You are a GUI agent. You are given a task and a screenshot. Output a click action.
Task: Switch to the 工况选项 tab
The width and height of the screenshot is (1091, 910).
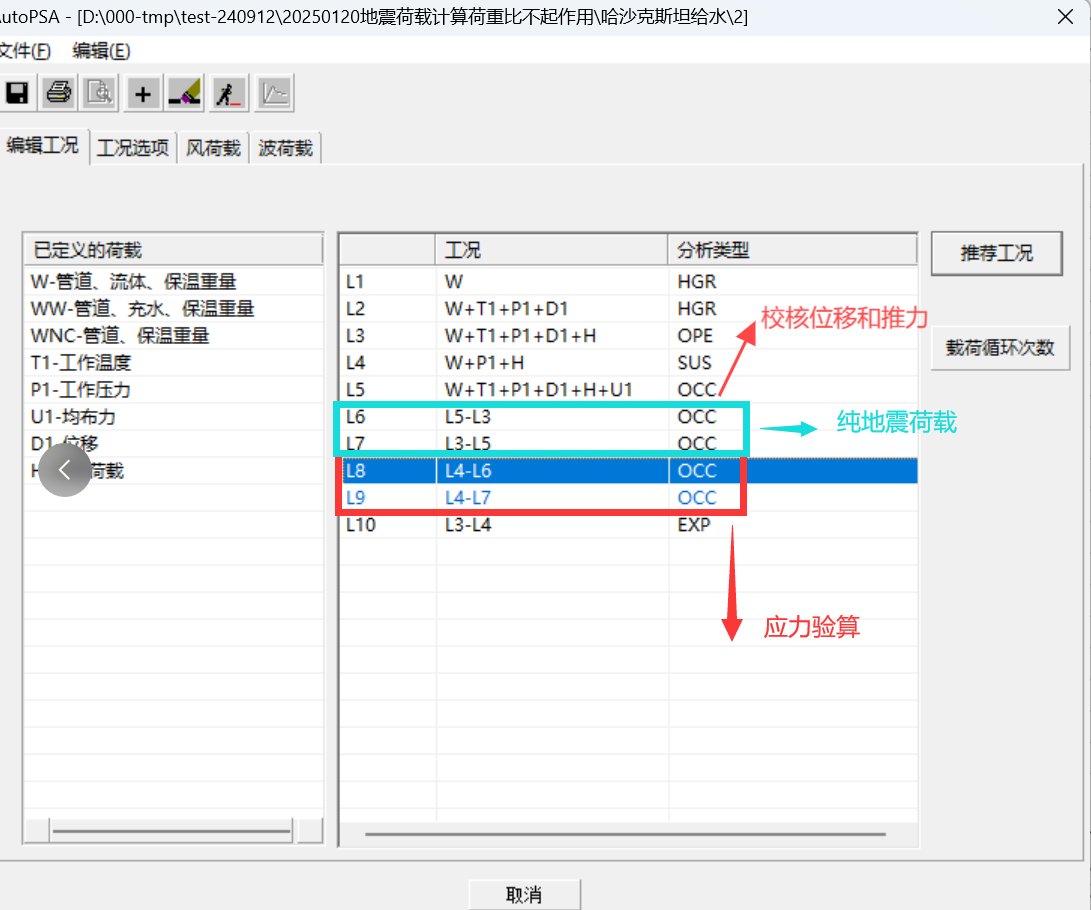tap(133, 148)
